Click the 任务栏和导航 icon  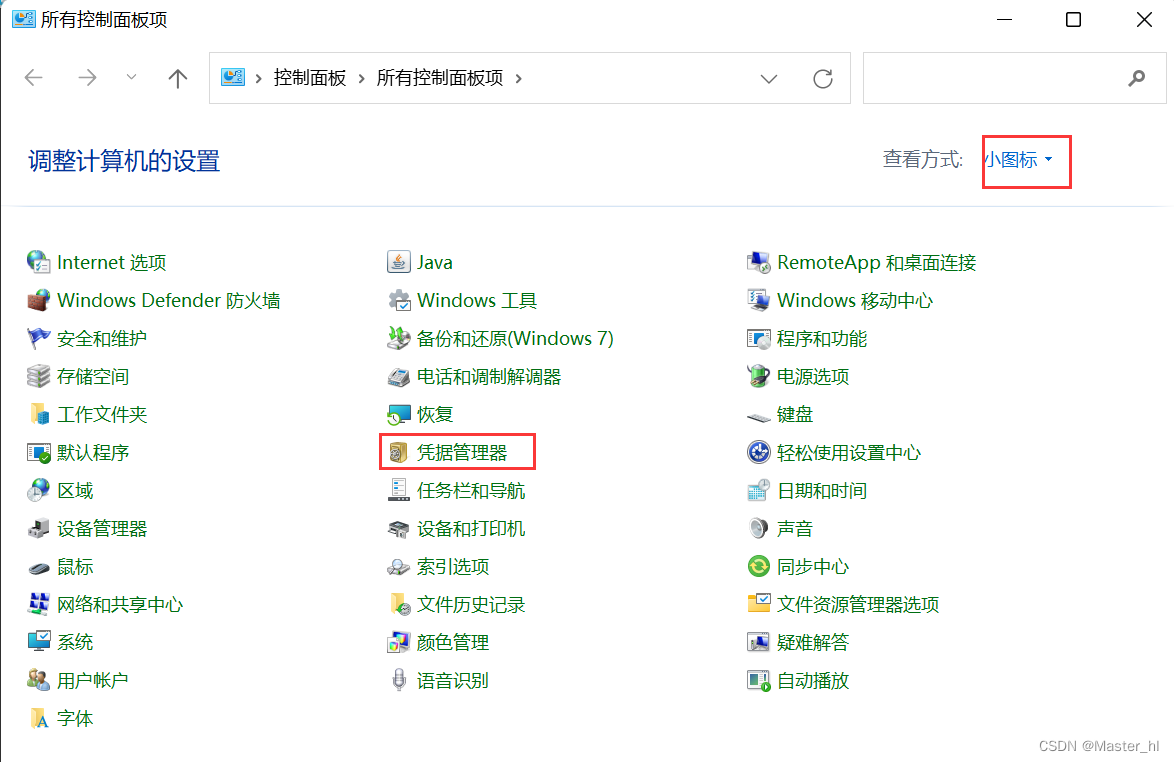(x=398, y=490)
